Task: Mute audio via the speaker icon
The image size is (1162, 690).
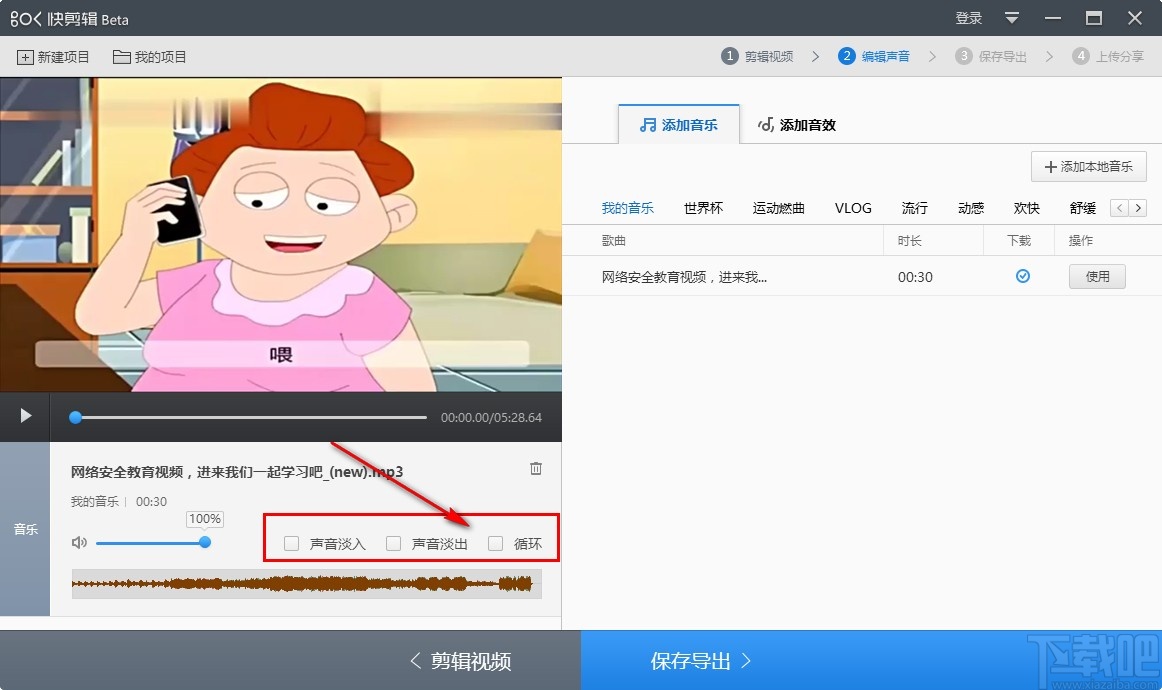Action: pos(79,543)
